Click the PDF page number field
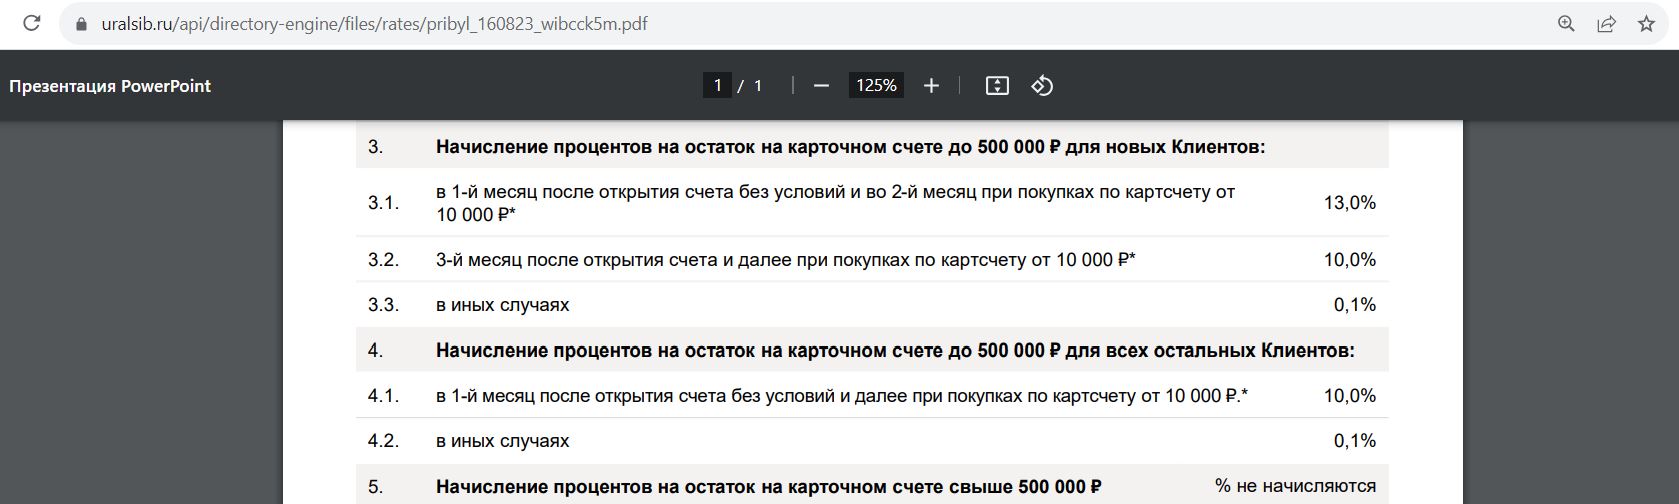Viewport: 1679px width, 504px height. click(x=717, y=85)
